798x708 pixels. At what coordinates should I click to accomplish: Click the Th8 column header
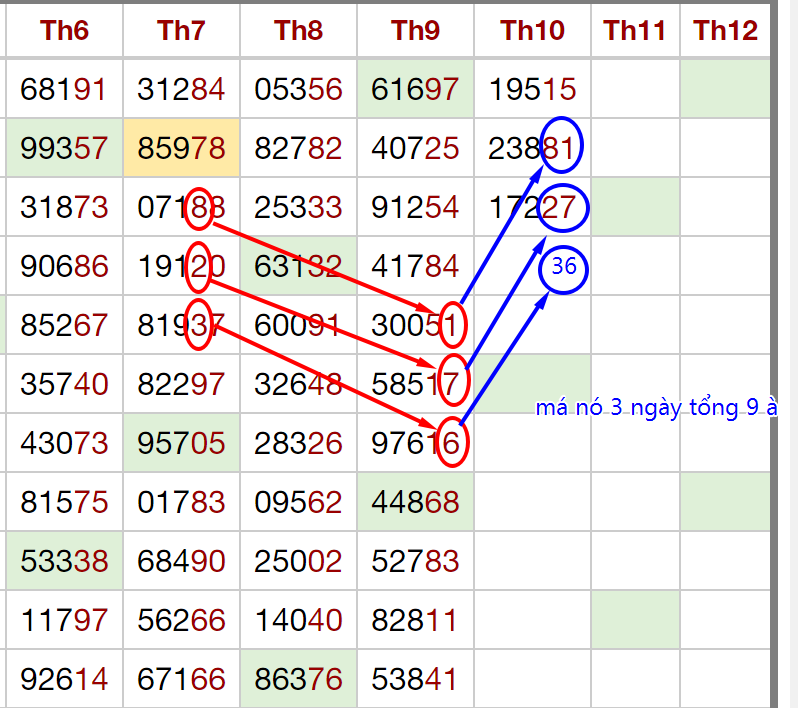coord(298,31)
